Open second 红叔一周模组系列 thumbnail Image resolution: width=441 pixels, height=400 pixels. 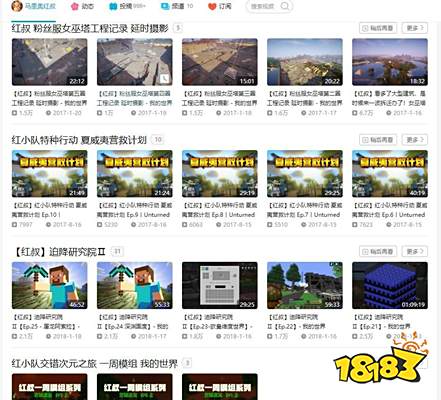[x=135, y=387]
